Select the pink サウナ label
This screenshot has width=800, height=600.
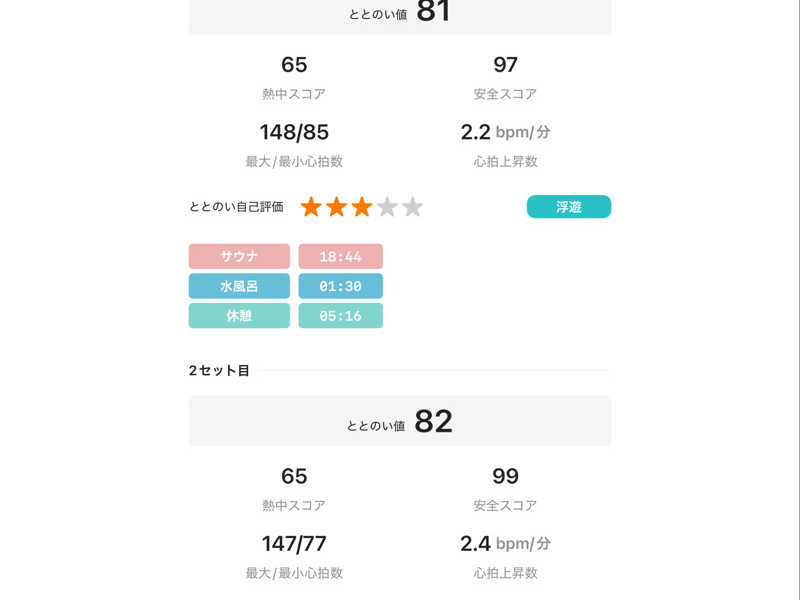point(239,257)
